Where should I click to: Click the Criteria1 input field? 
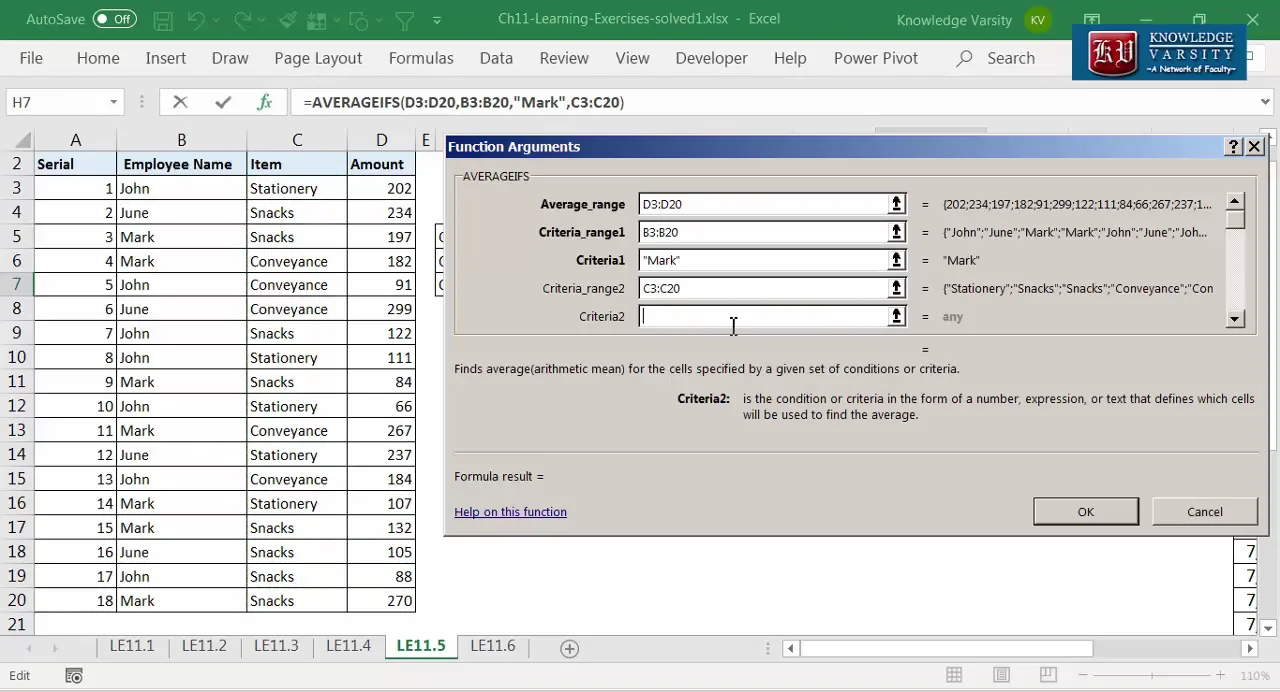tap(762, 260)
